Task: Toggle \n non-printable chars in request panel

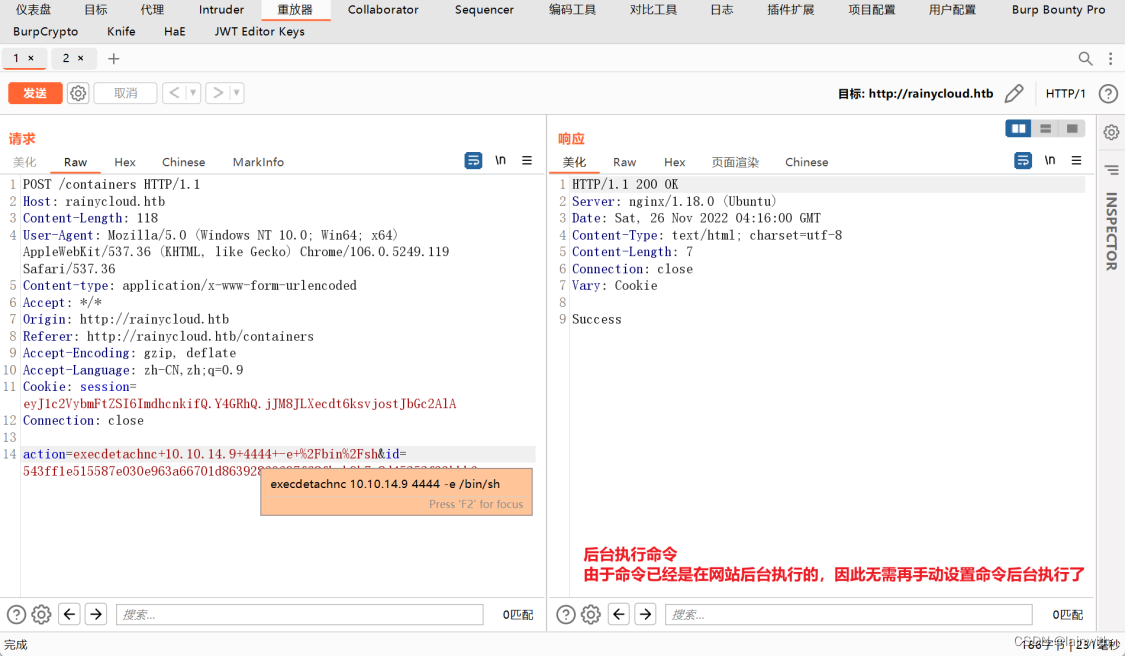Action: click(500, 160)
